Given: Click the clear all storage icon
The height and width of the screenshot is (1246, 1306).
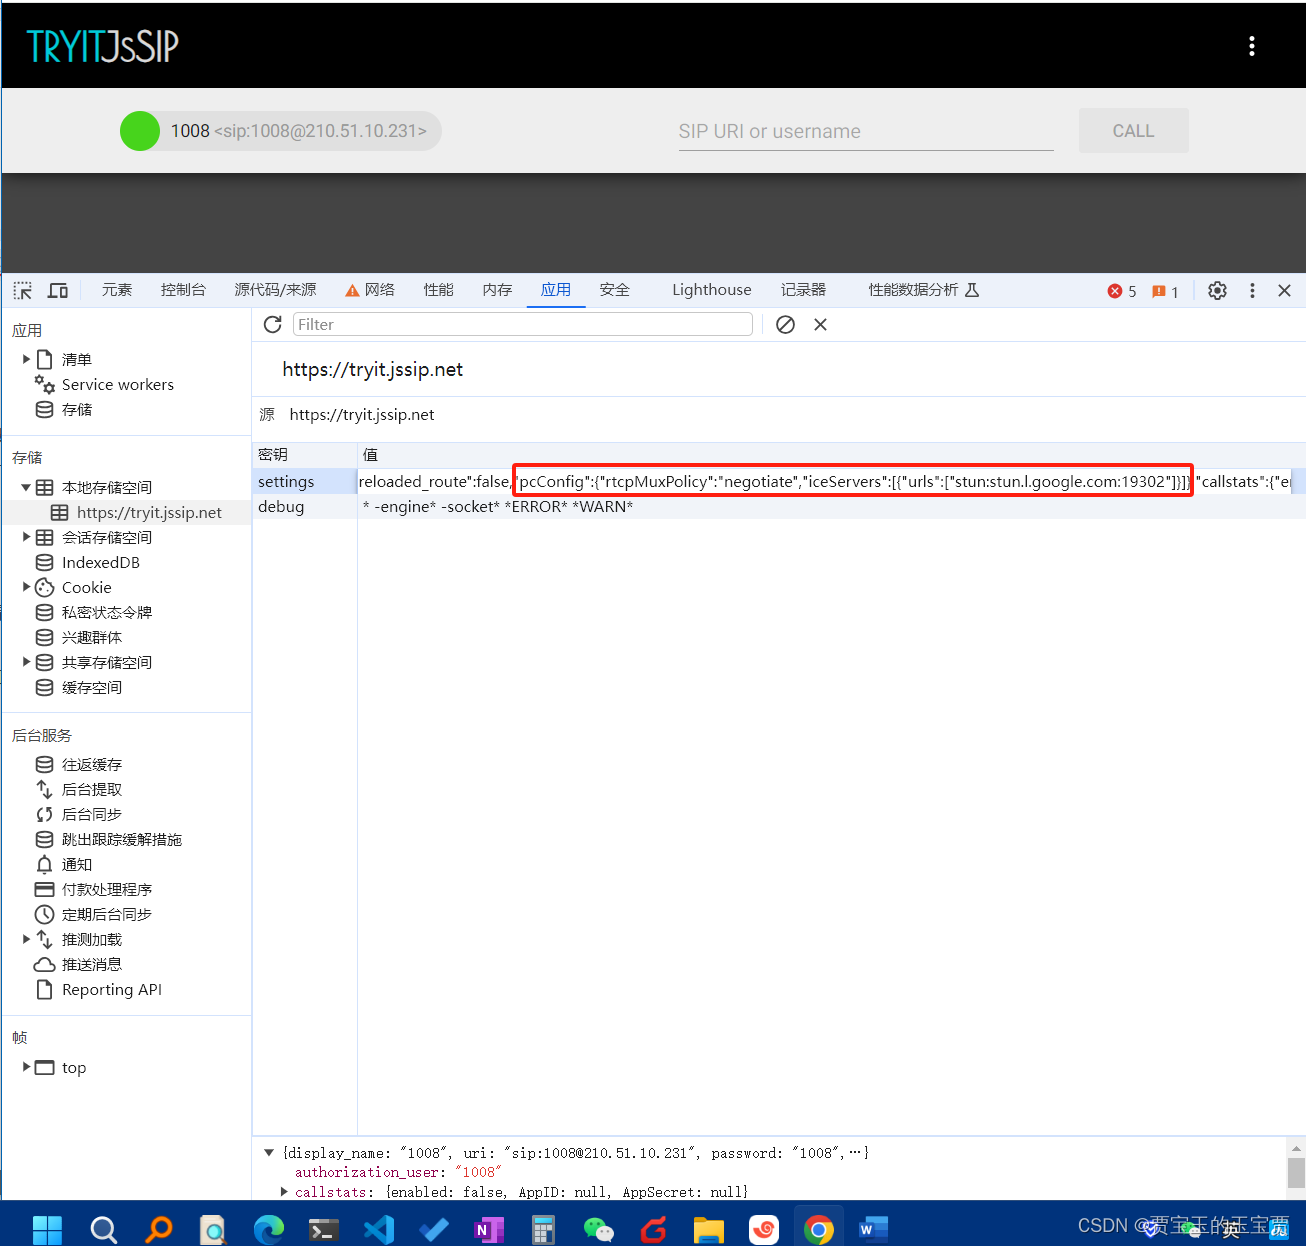Looking at the screenshot, I should coord(786,324).
